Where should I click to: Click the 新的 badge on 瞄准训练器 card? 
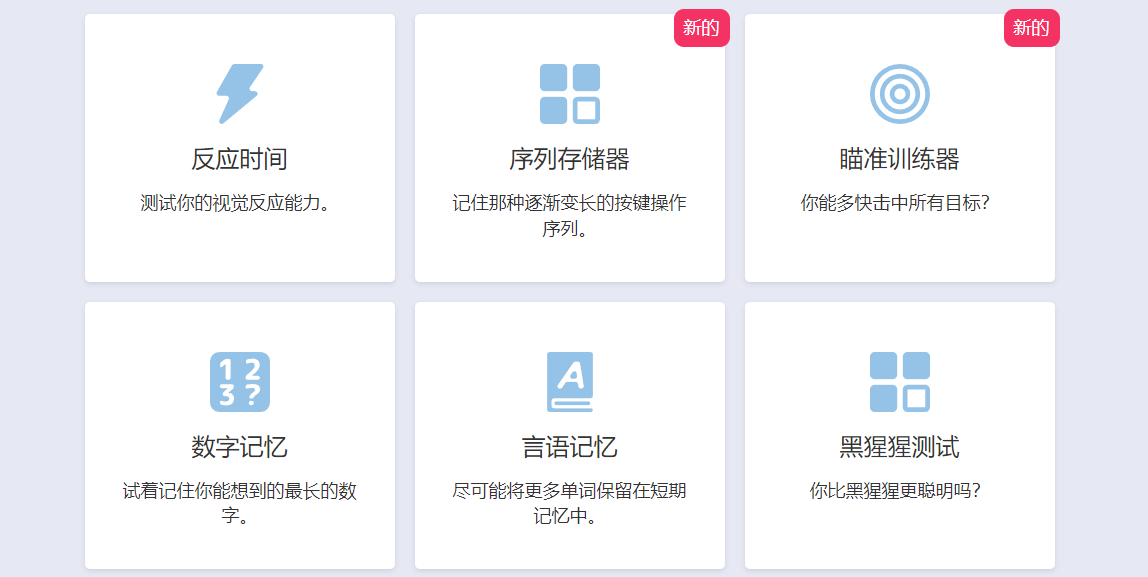(x=1031, y=28)
